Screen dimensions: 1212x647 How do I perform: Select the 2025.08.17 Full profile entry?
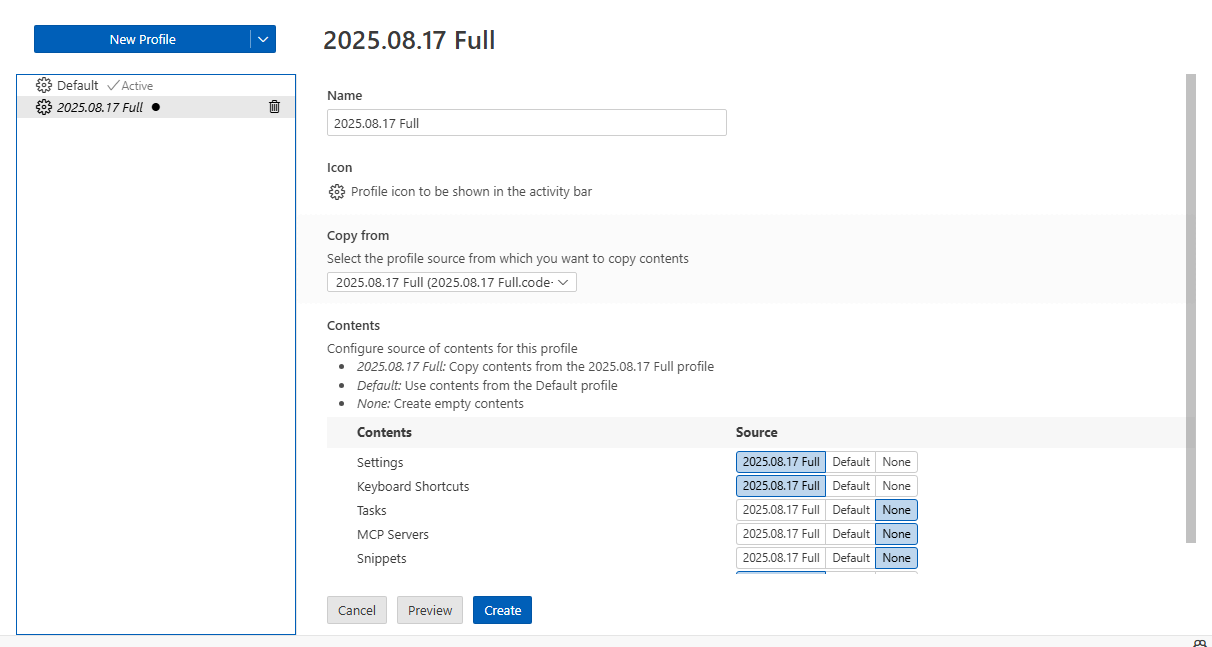point(100,107)
